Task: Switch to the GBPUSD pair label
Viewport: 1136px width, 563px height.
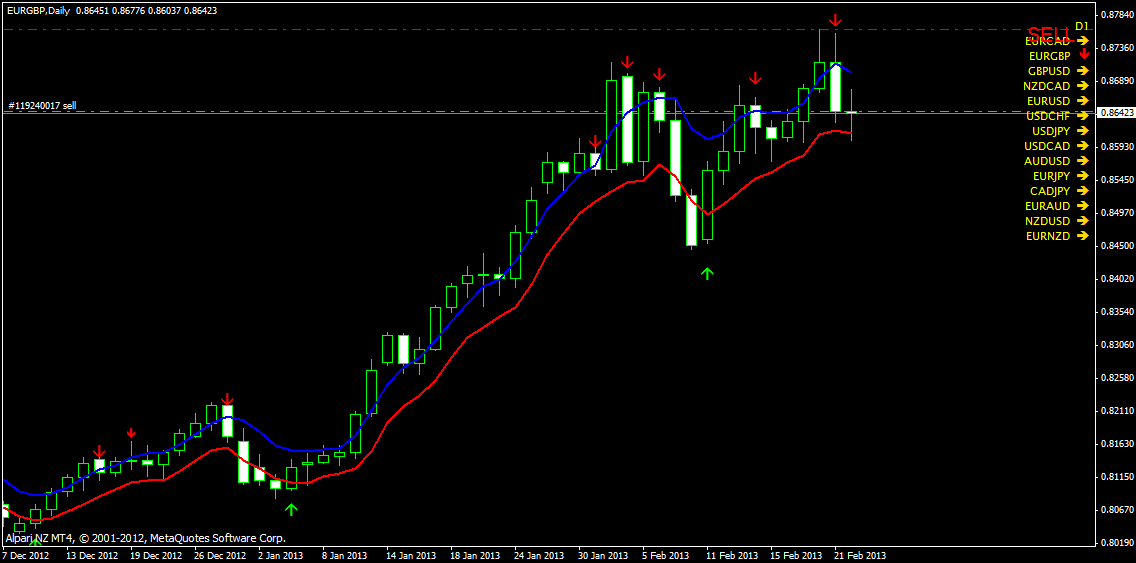Action: (1049, 71)
